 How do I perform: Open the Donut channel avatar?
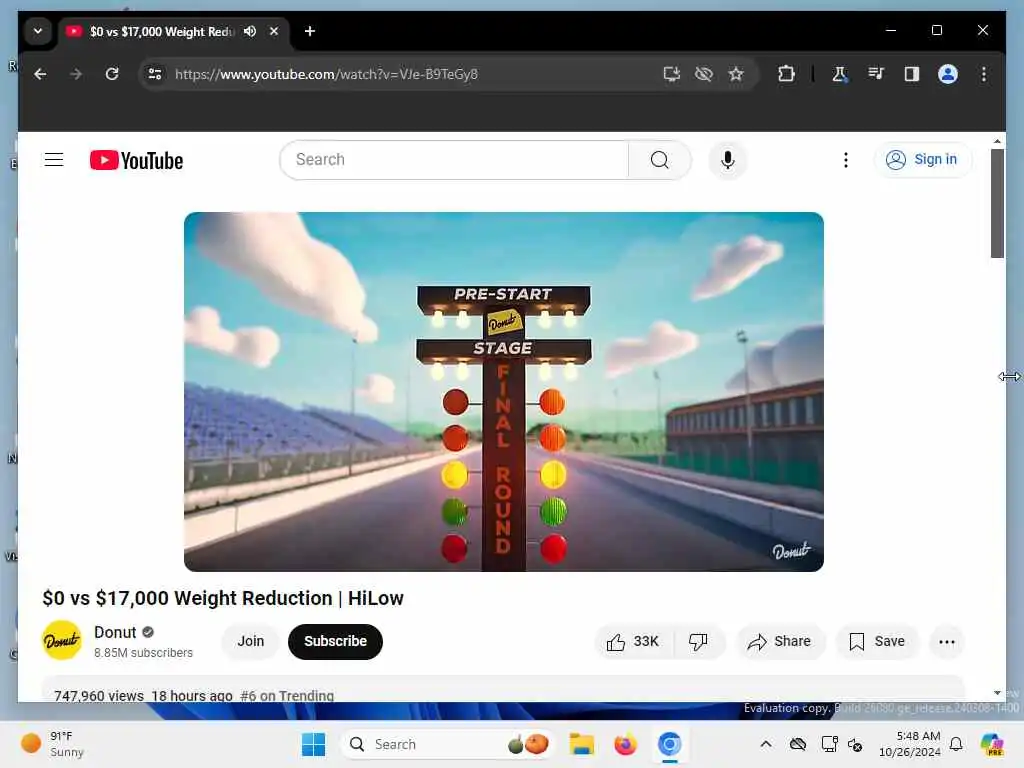tap(62, 641)
